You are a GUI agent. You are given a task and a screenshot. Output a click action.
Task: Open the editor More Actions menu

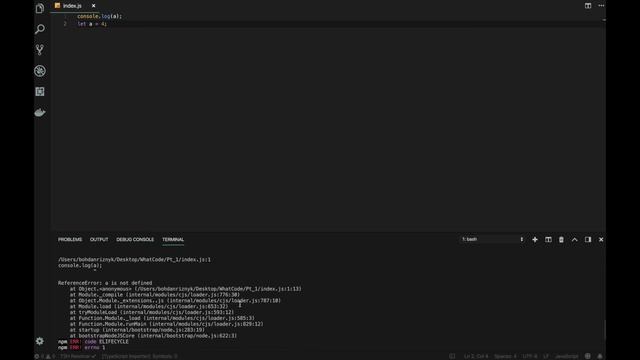tap(601, 6)
